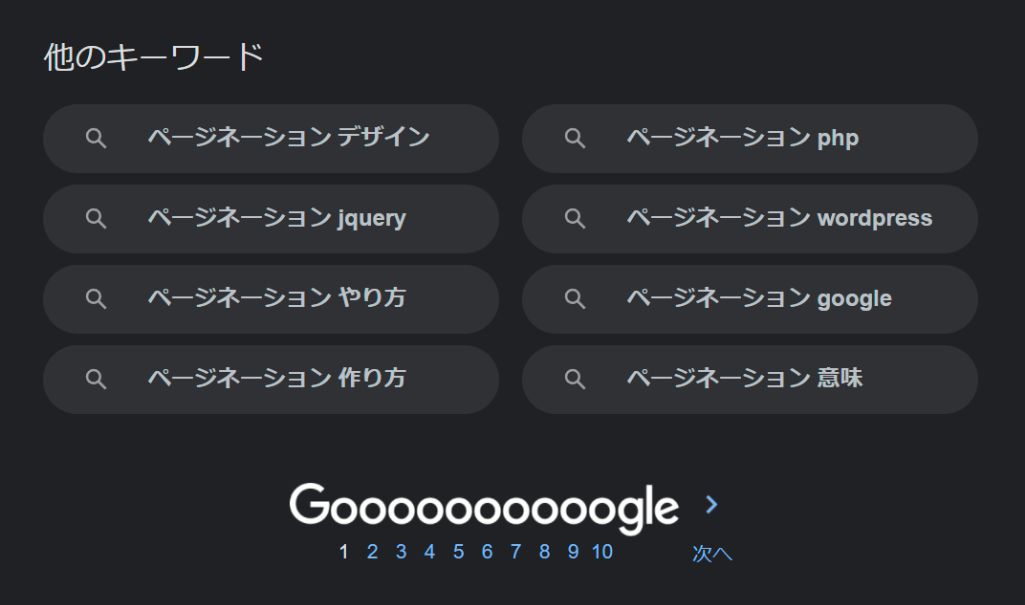
Task: Open page 7 of search results
Action: [x=516, y=551]
